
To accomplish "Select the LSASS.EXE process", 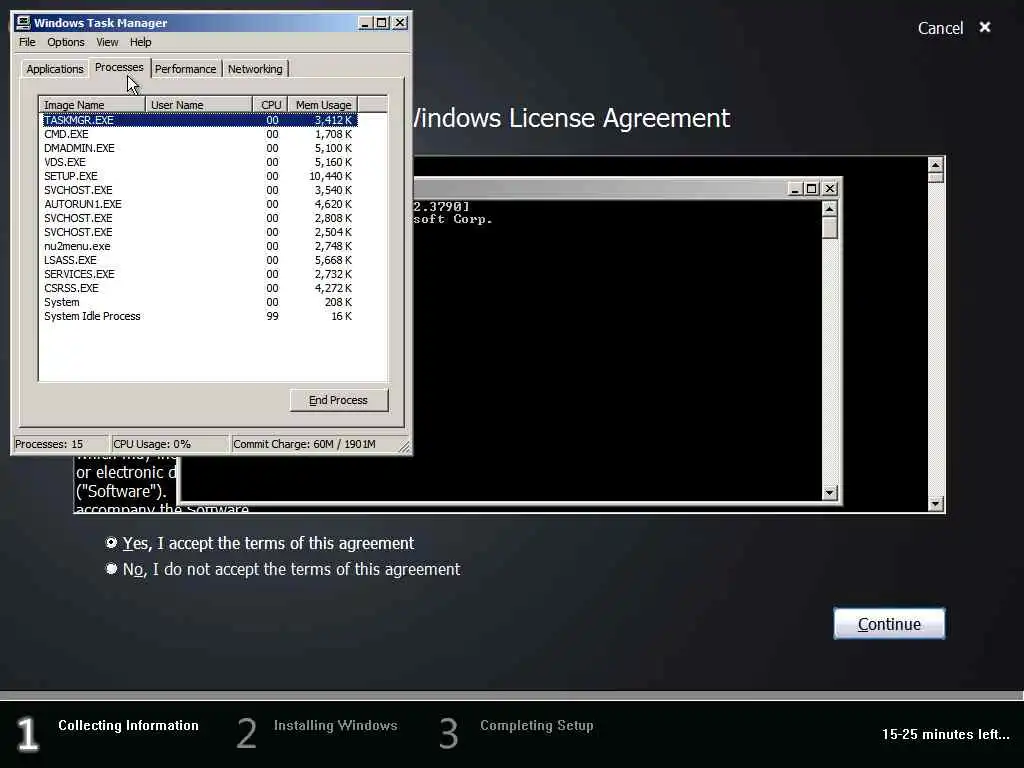I will click(x=199, y=261).
